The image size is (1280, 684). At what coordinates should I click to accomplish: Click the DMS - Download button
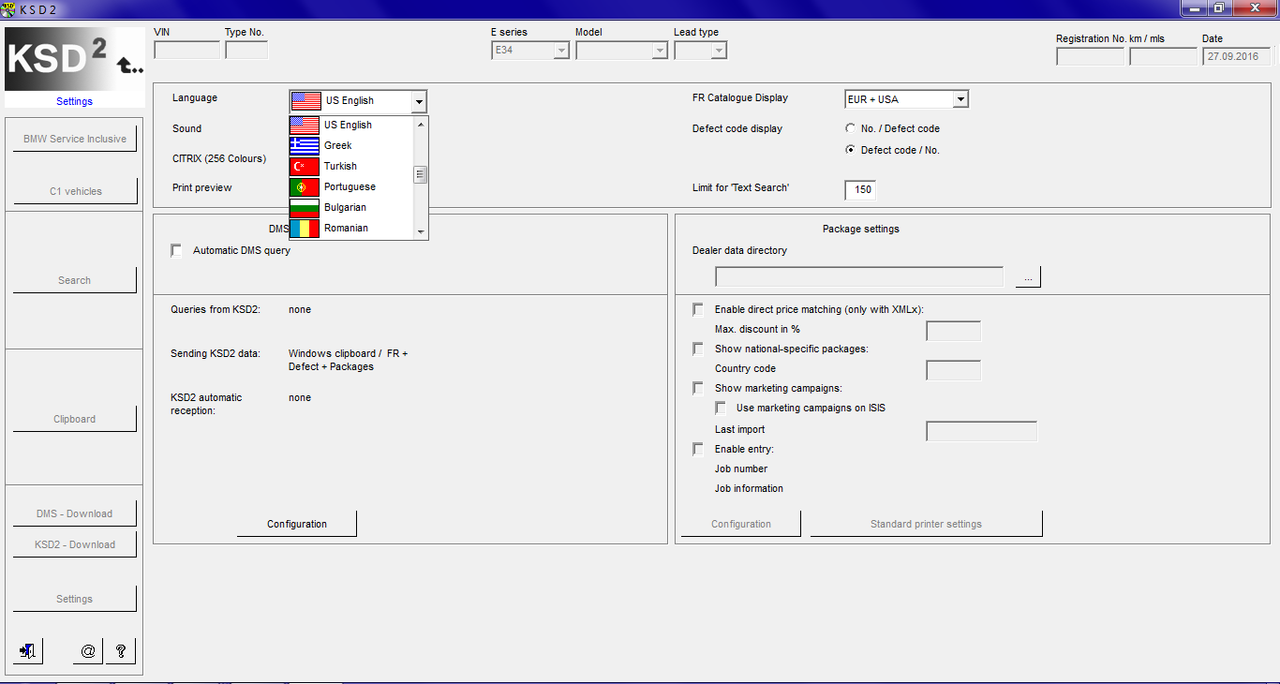click(x=75, y=514)
